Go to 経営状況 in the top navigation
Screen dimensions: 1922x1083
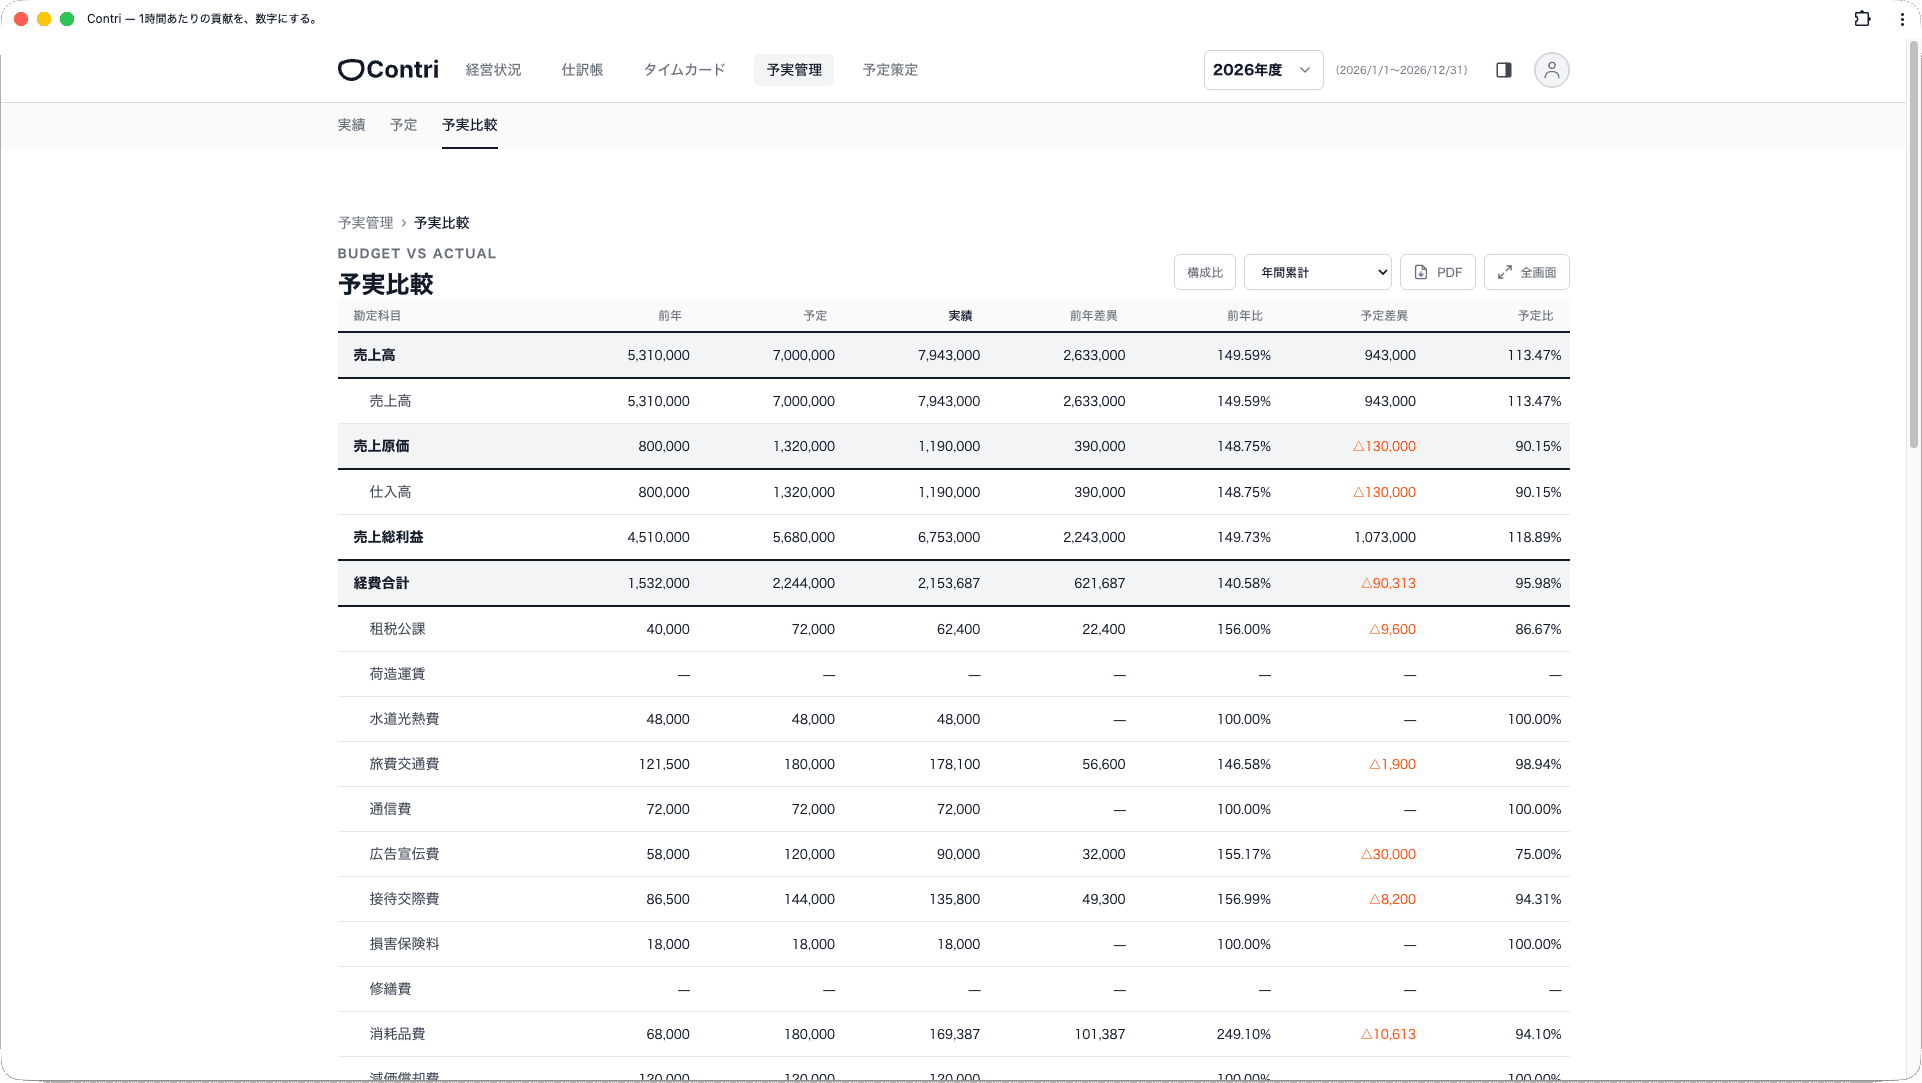[x=493, y=70]
